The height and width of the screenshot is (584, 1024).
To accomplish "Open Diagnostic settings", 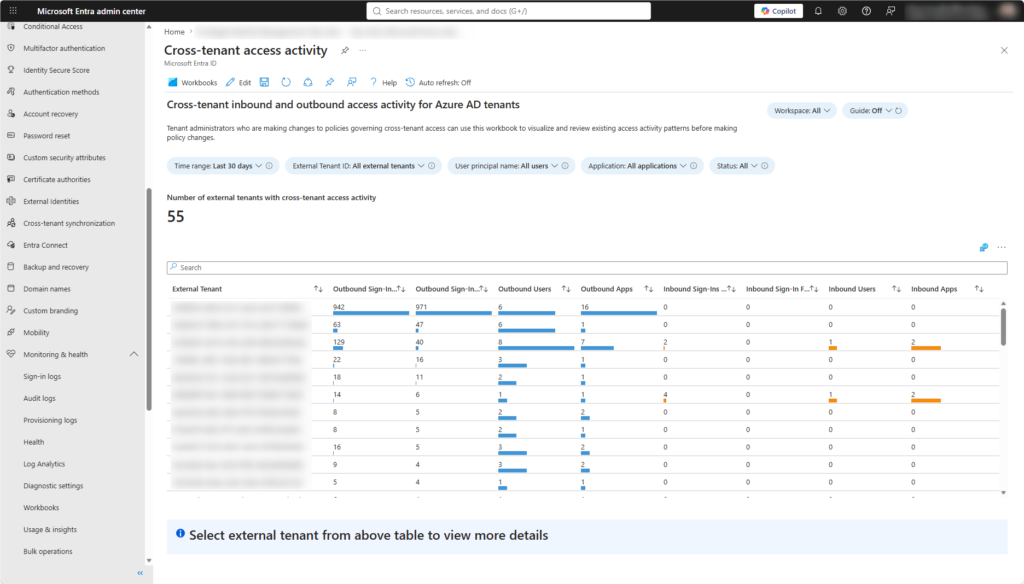I will 53,486.
